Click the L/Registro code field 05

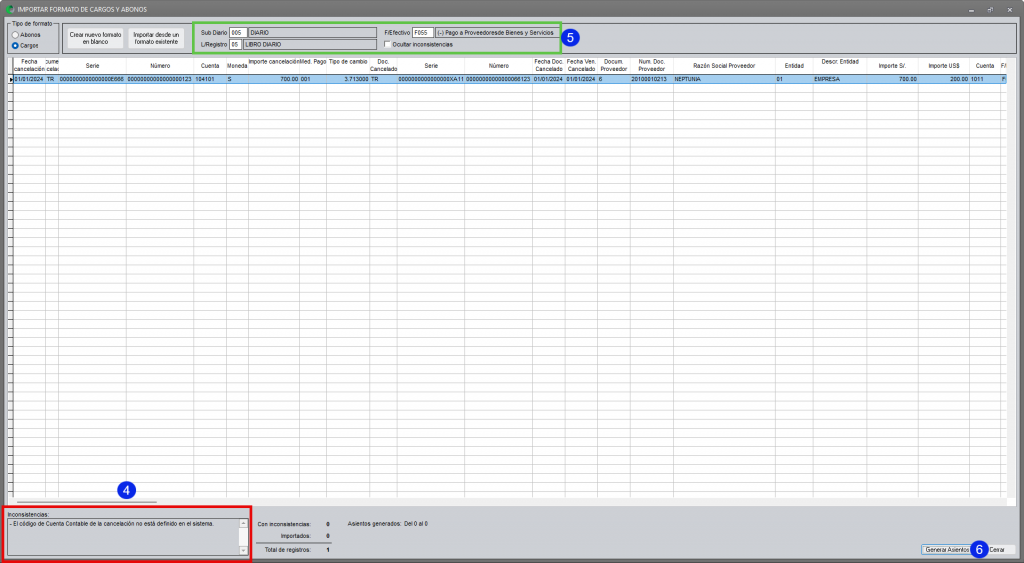coord(235,44)
